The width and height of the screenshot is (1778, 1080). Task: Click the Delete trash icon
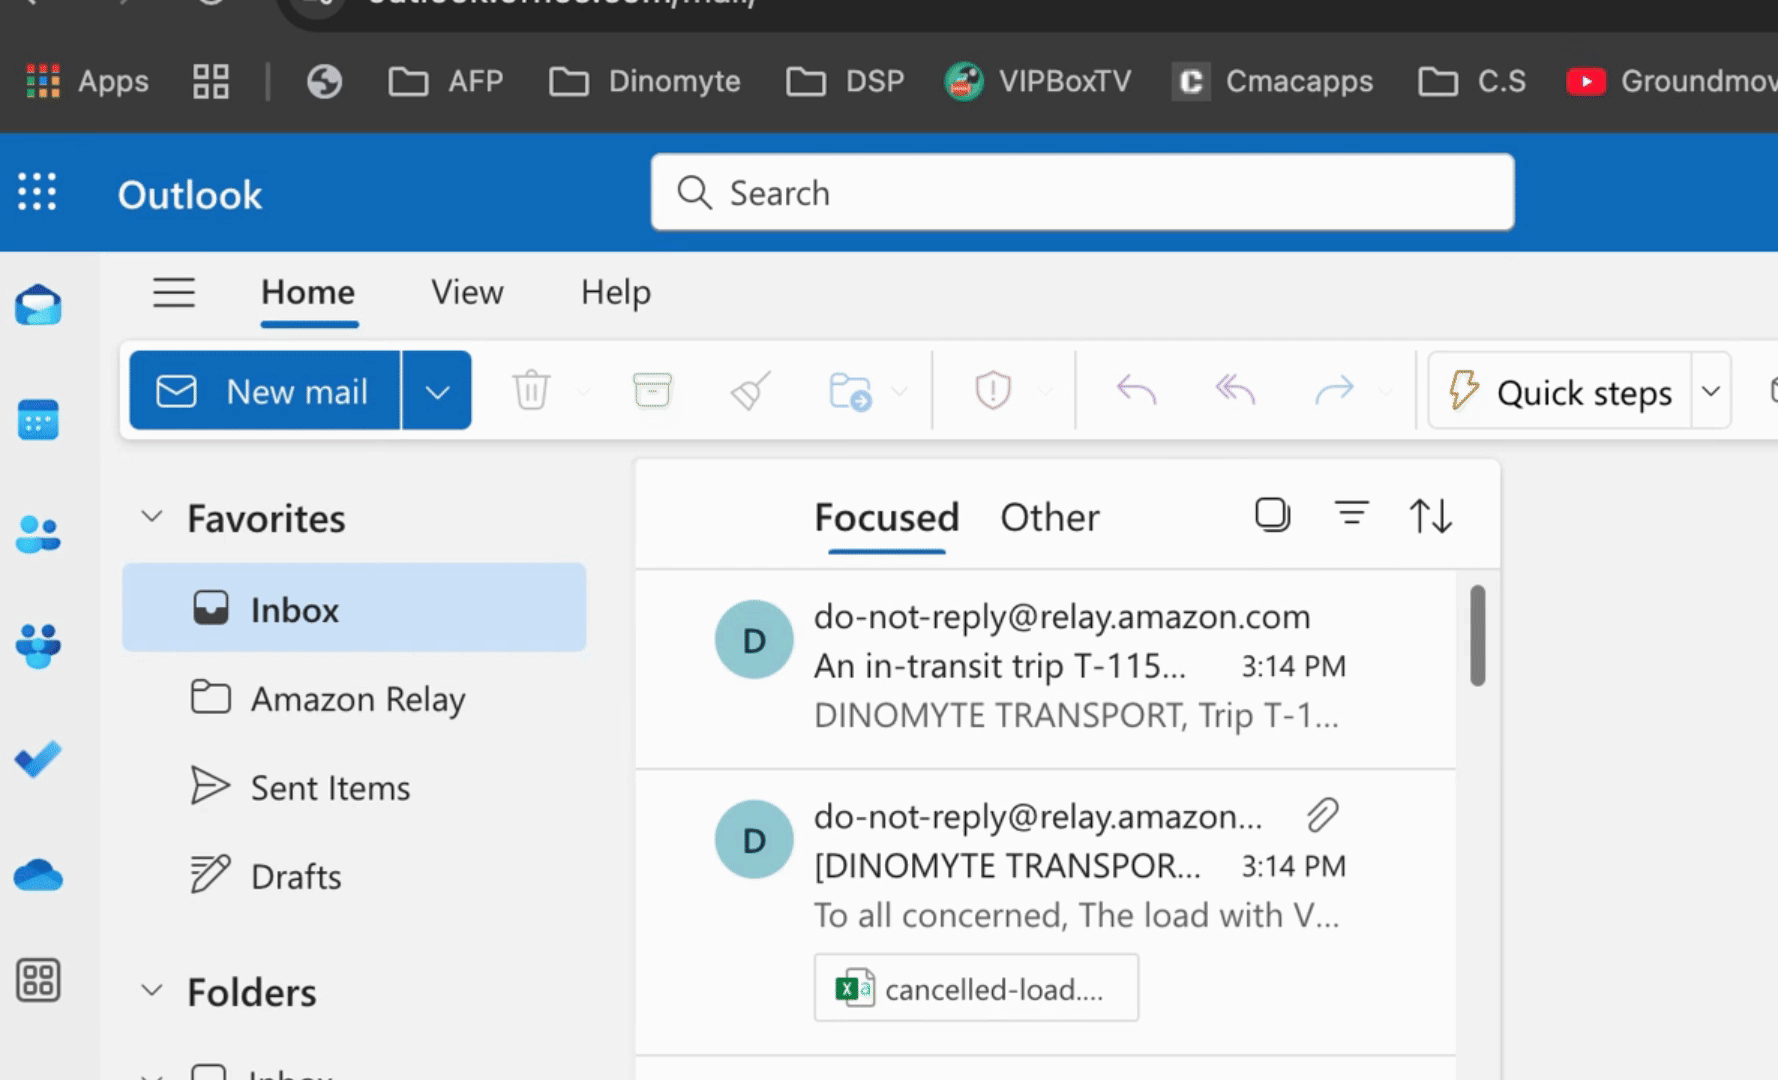coord(531,390)
